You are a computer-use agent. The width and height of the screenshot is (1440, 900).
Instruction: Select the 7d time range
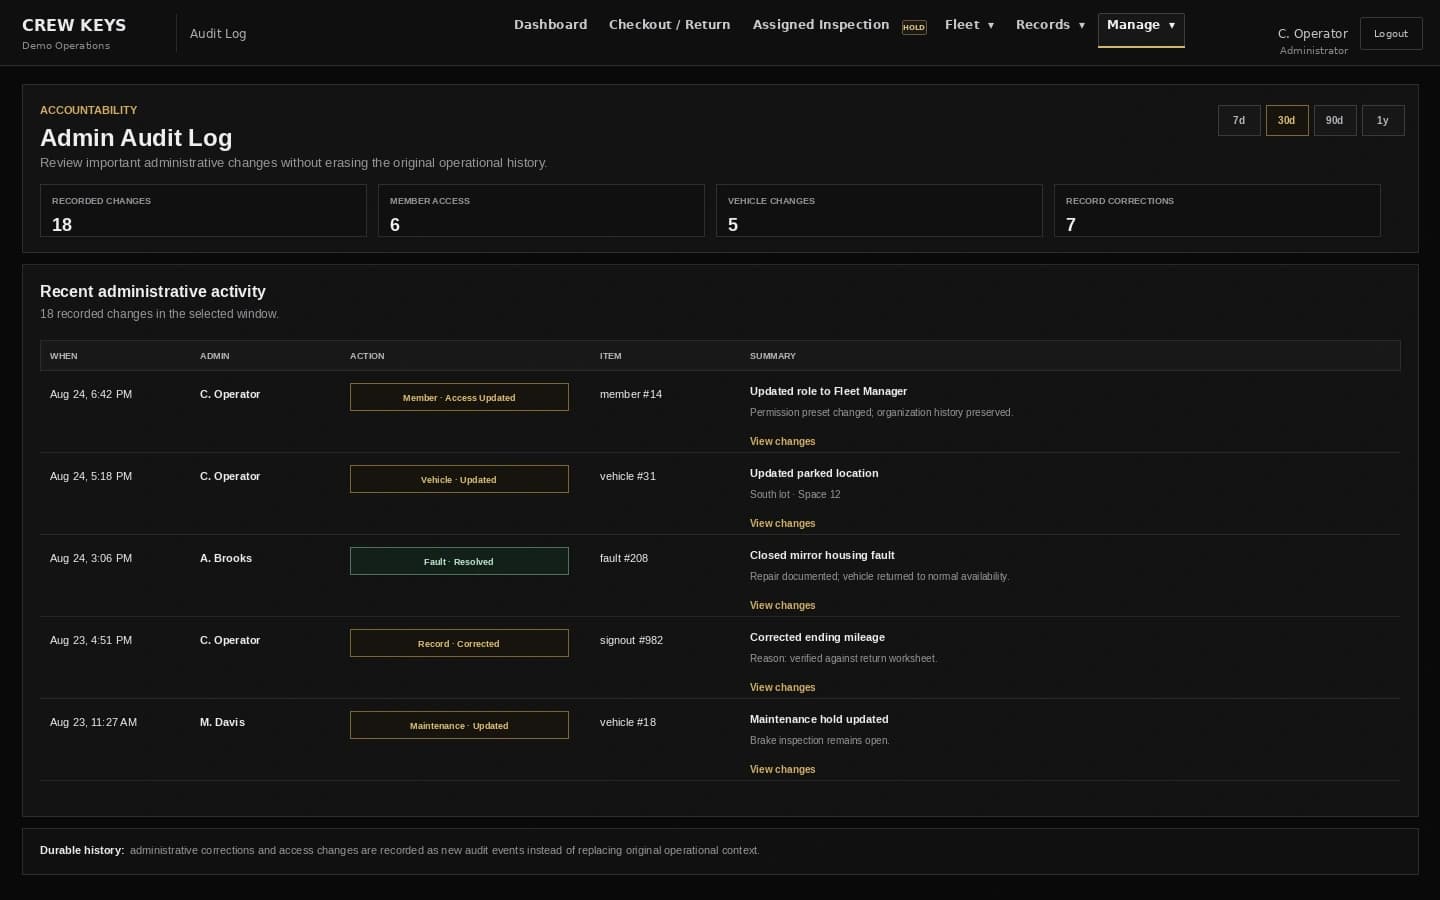tap(1239, 120)
